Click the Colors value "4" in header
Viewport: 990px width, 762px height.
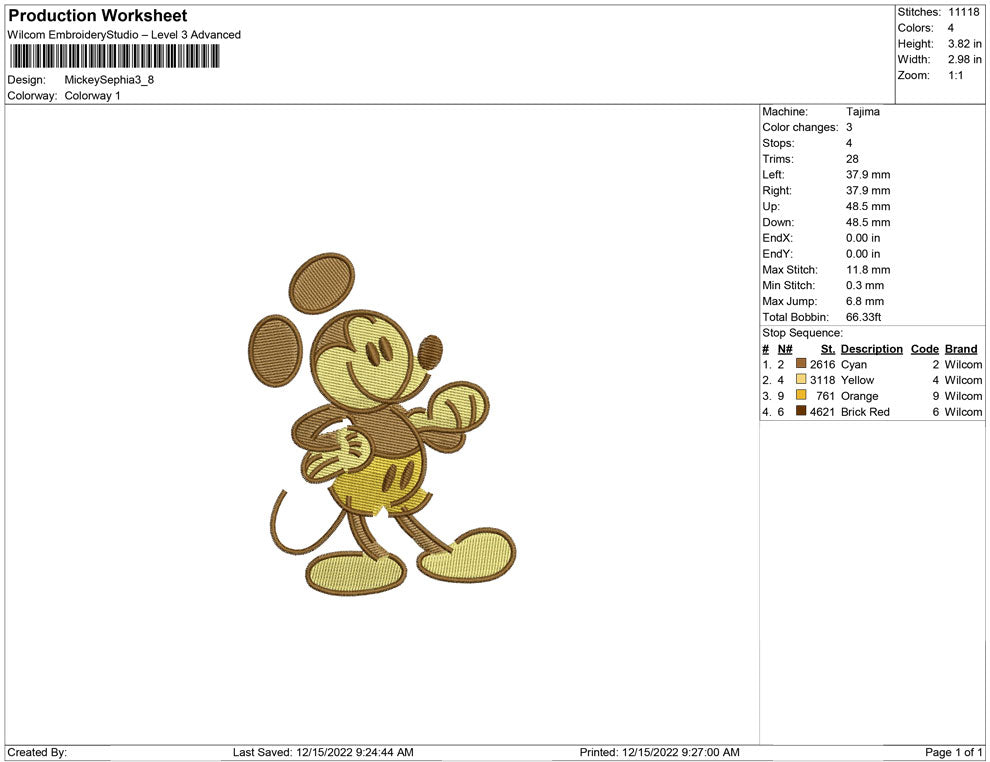click(951, 28)
